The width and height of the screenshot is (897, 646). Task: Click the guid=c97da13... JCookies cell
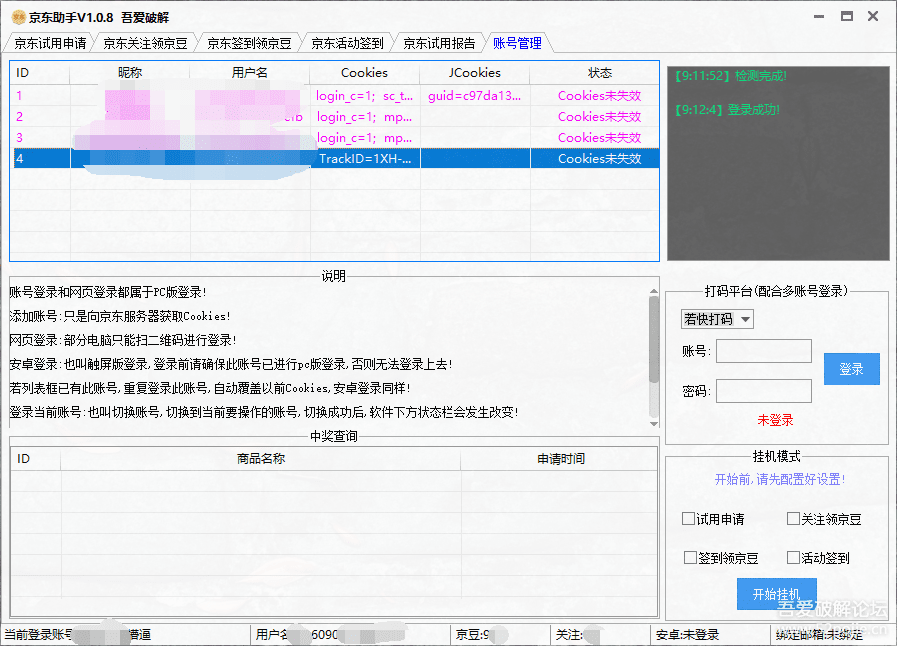(475, 96)
